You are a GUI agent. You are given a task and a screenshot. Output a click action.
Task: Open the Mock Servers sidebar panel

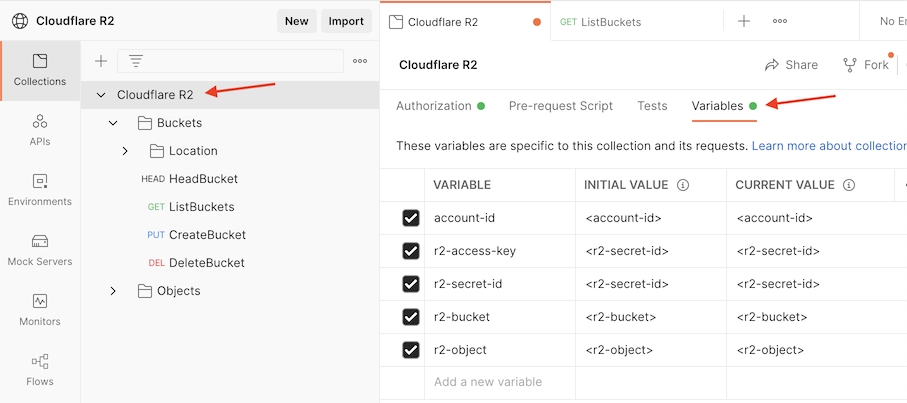tap(40, 250)
